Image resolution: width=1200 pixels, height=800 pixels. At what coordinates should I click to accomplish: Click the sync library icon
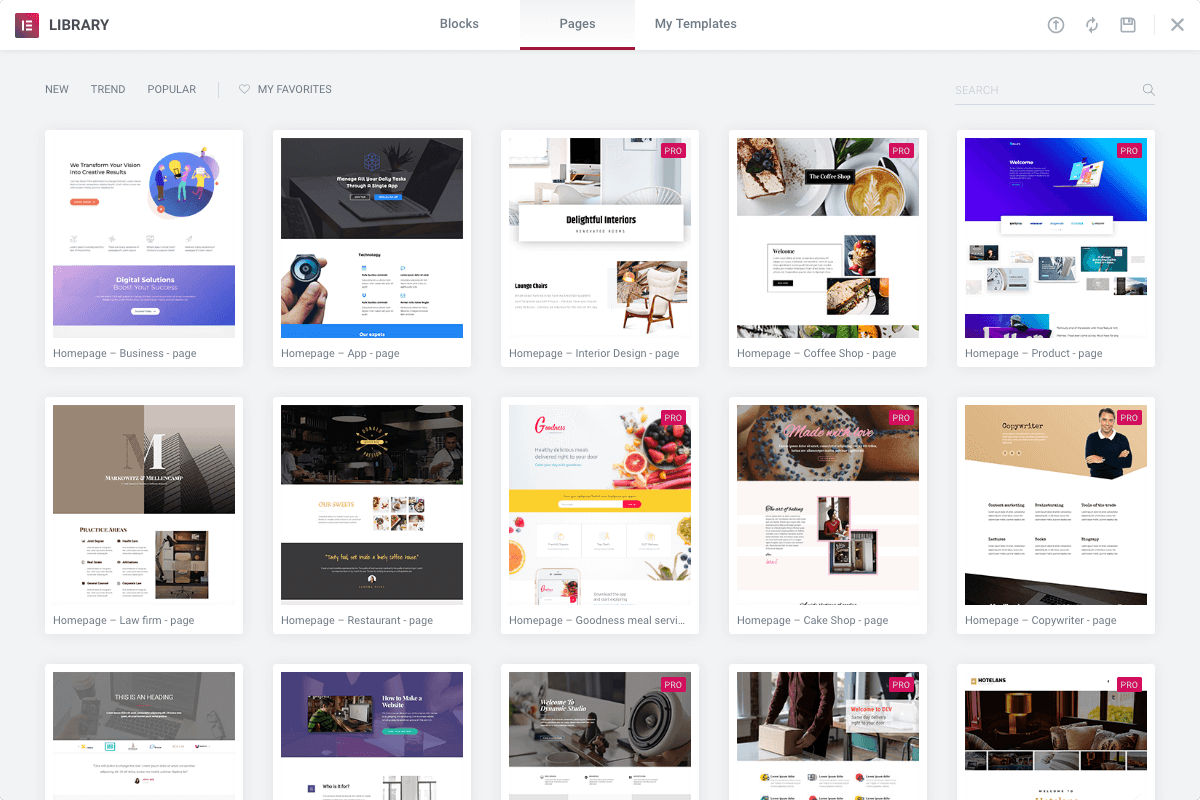(1092, 25)
